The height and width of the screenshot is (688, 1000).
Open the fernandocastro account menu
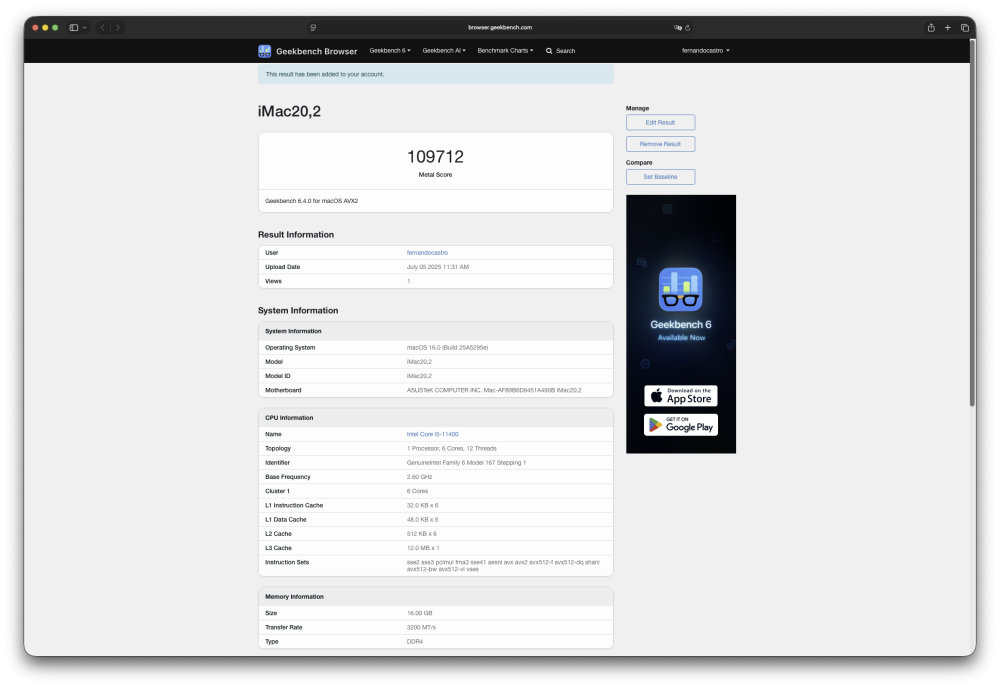point(705,50)
